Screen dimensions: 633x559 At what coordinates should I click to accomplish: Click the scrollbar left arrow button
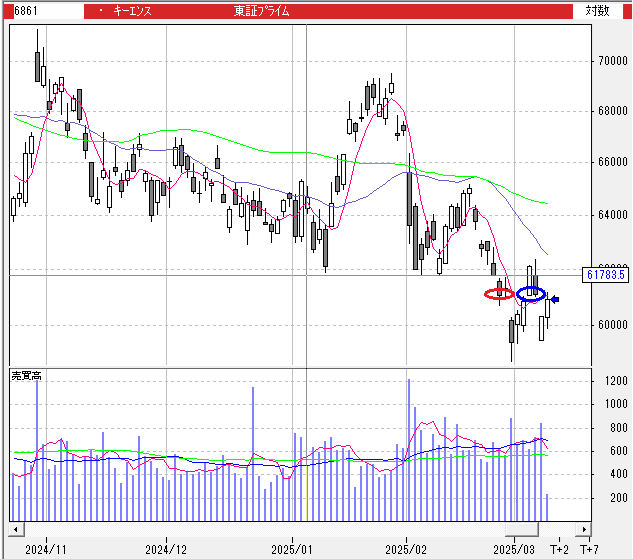[16, 529]
